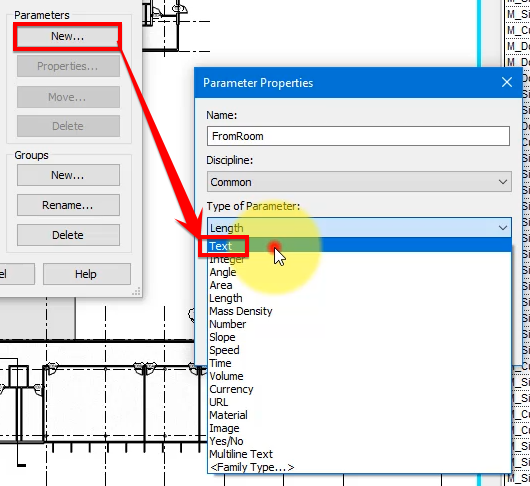Click New button under Parameters

pos(68,36)
